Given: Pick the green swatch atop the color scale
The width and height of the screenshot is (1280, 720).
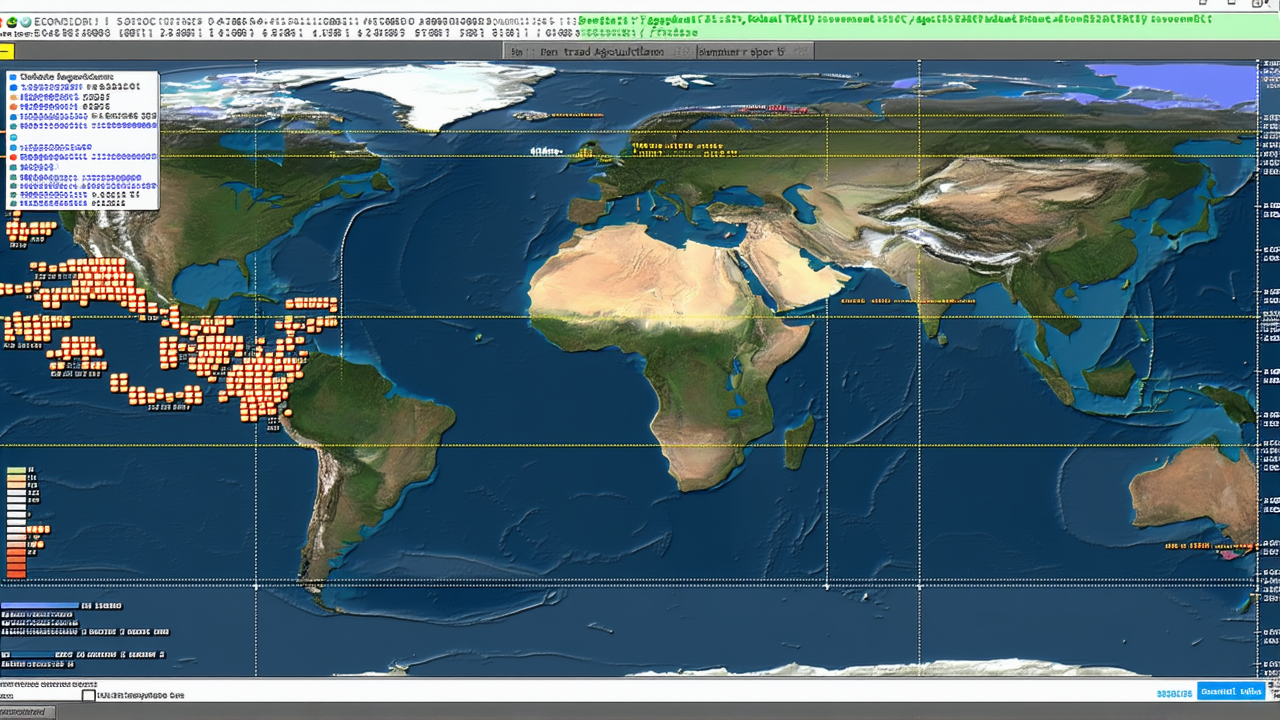Looking at the screenshot, I should point(16,470).
